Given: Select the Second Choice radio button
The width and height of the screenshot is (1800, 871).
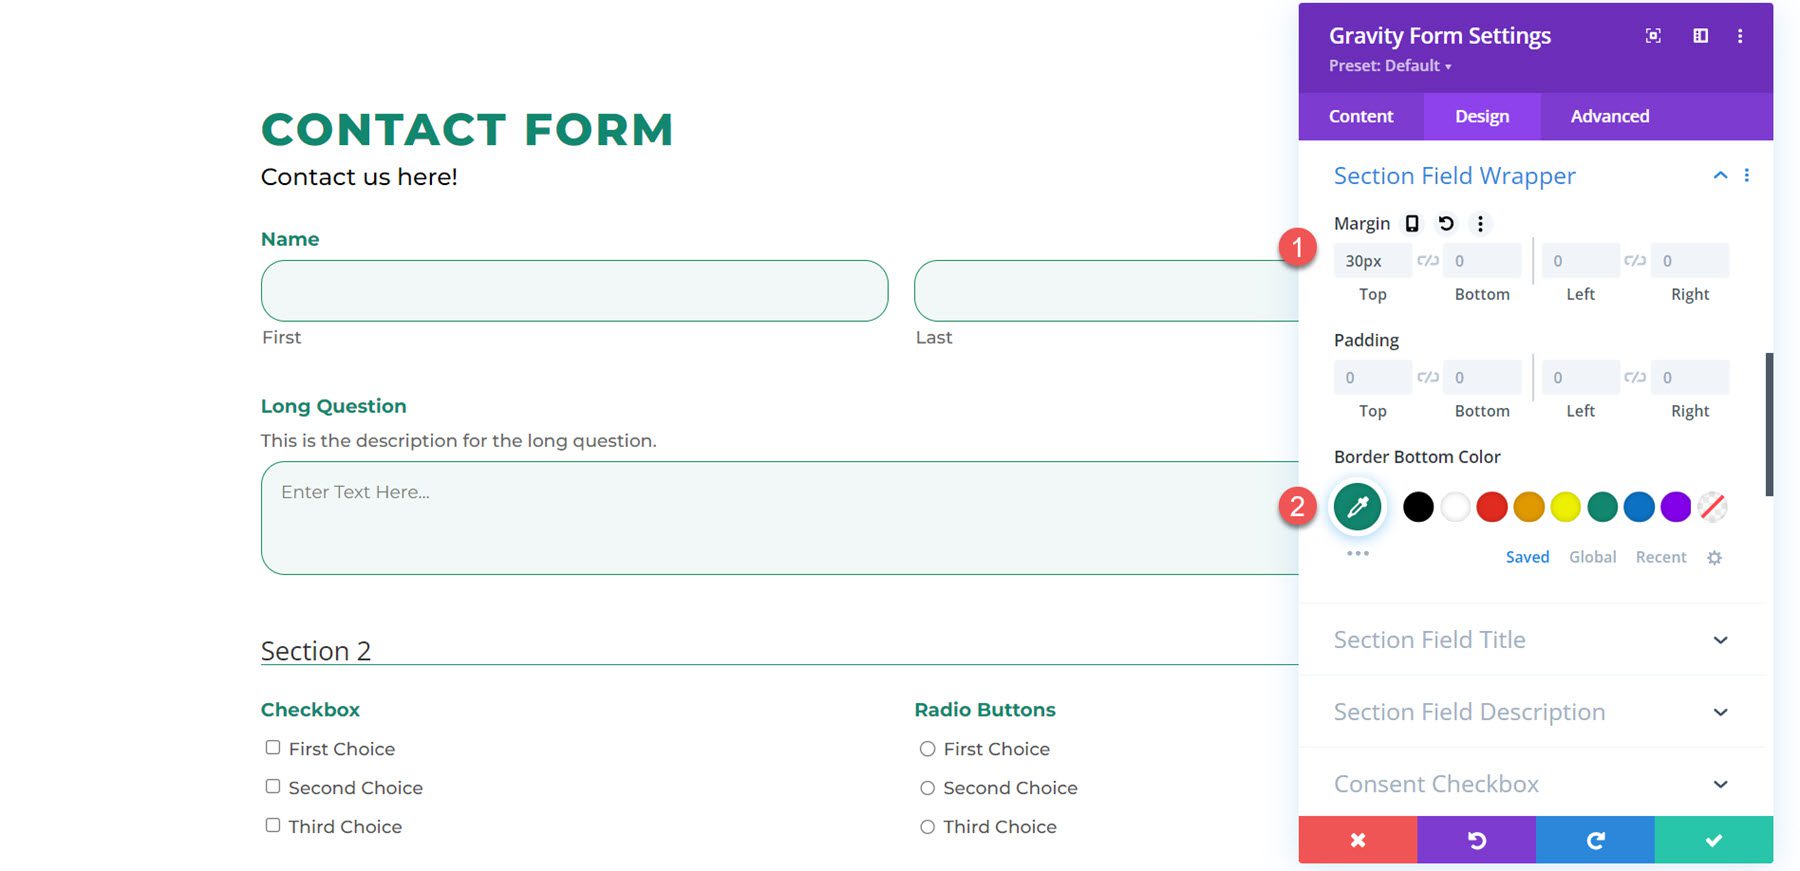Looking at the screenshot, I should [x=927, y=787].
